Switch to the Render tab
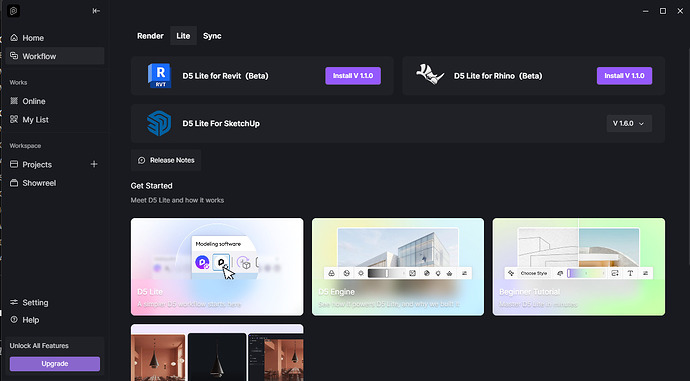The height and width of the screenshot is (381, 690). point(150,36)
